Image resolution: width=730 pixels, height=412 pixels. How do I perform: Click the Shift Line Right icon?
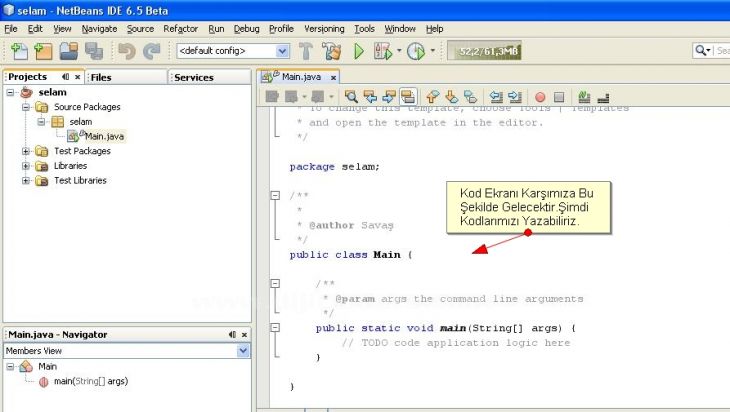tap(515, 97)
